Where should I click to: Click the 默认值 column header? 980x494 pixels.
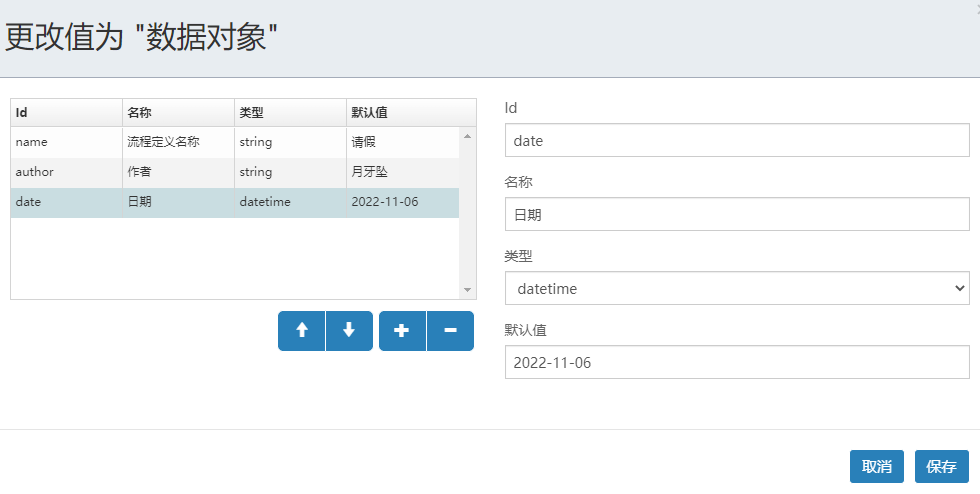(x=411, y=113)
